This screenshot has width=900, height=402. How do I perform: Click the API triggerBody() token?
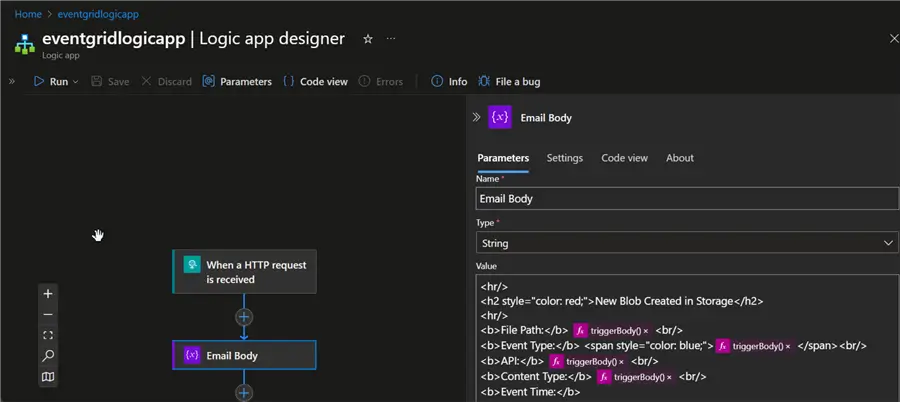587,361
